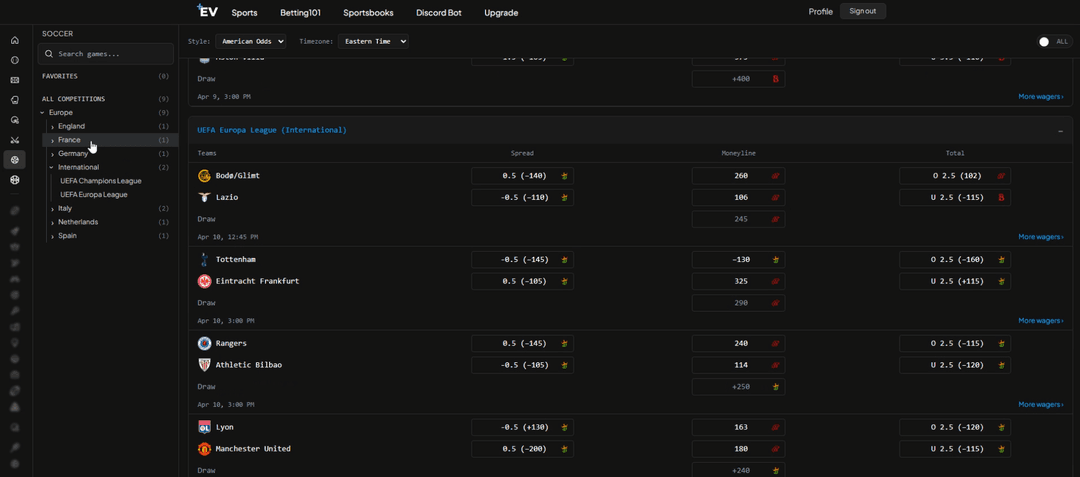Open the Betting101 menu item

coord(300,12)
